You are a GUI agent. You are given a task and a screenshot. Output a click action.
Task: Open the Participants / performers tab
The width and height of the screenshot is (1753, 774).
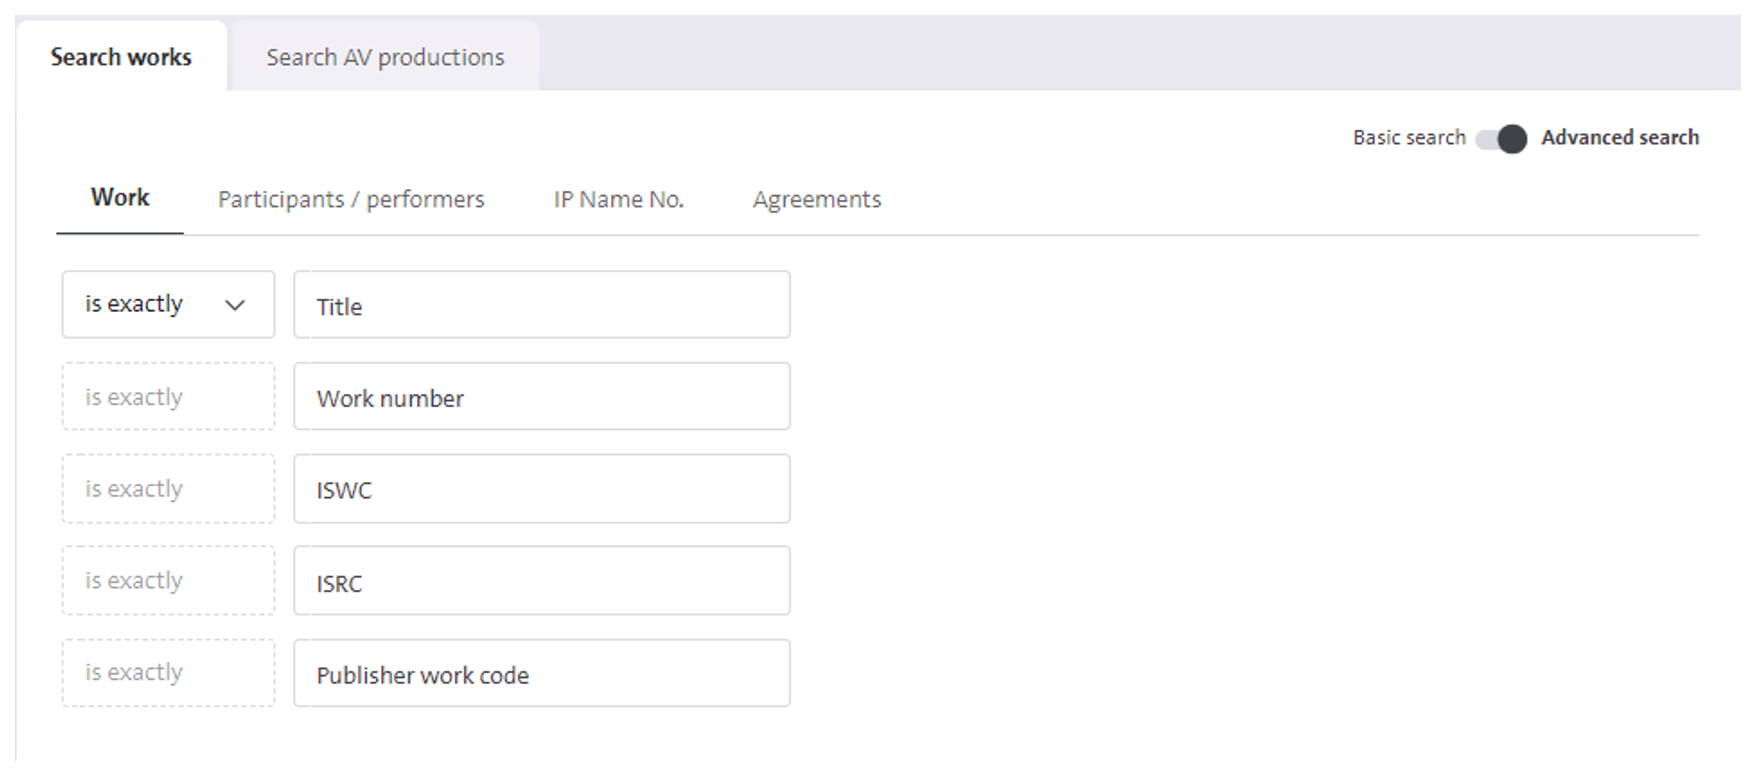[351, 200]
